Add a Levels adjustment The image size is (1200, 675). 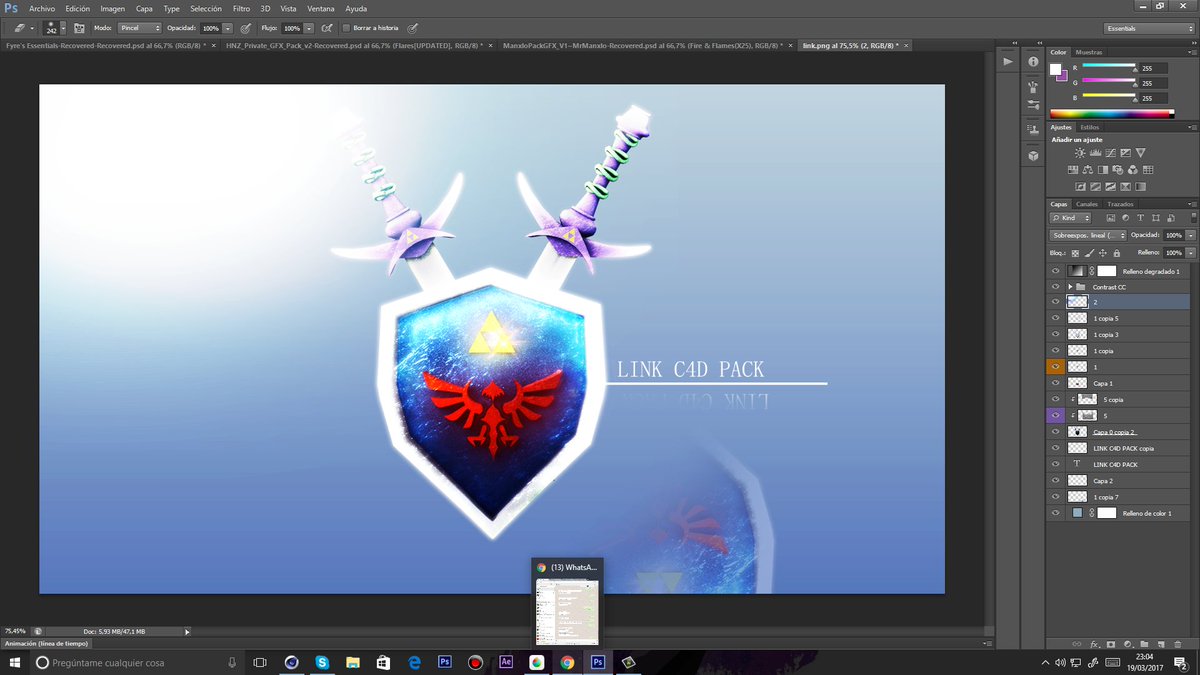[1095, 152]
